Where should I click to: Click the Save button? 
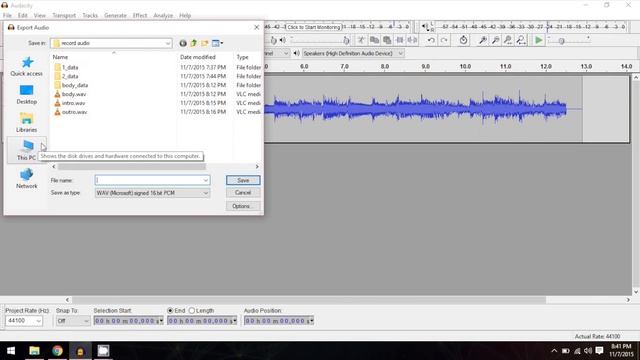[x=243, y=180]
